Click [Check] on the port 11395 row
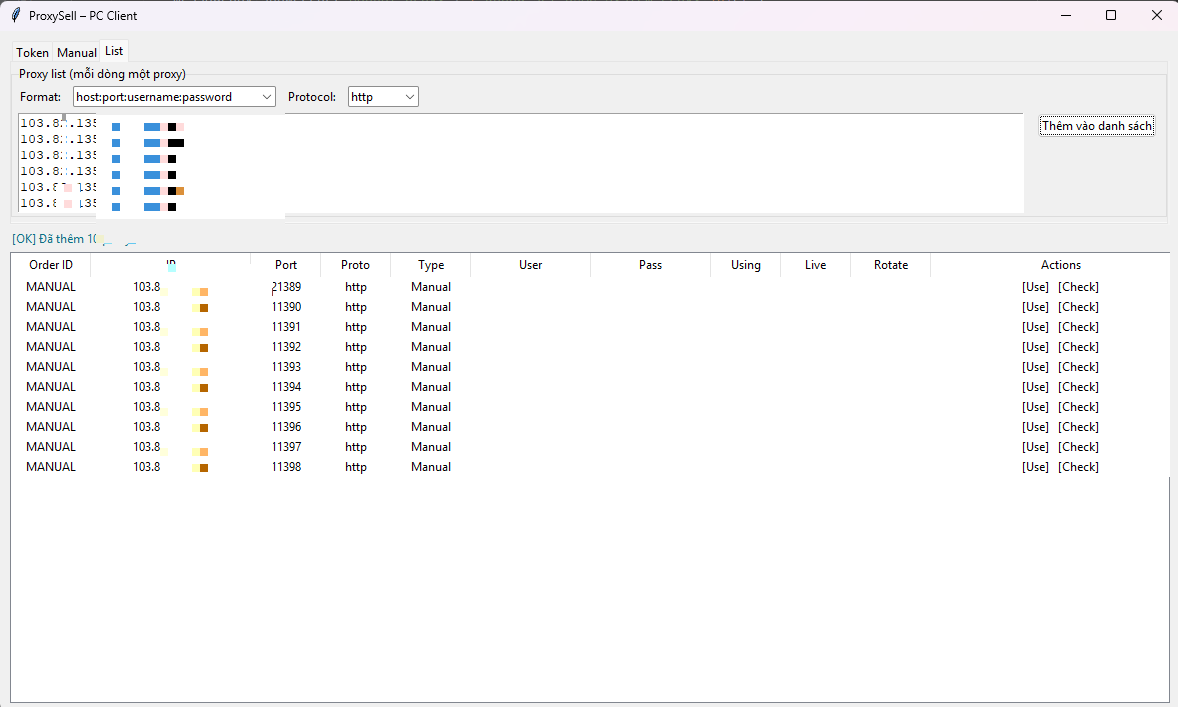This screenshot has height=707, width=1178. coord(1078,407)
